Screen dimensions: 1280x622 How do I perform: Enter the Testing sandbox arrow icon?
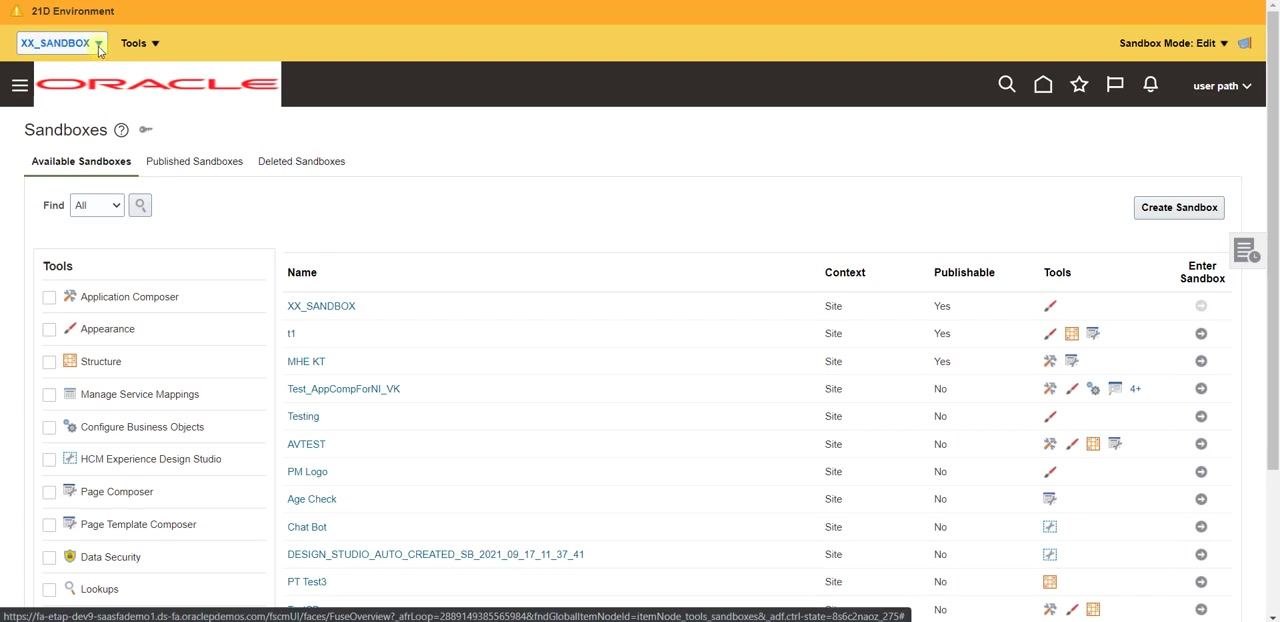(x=1201, y=417)
